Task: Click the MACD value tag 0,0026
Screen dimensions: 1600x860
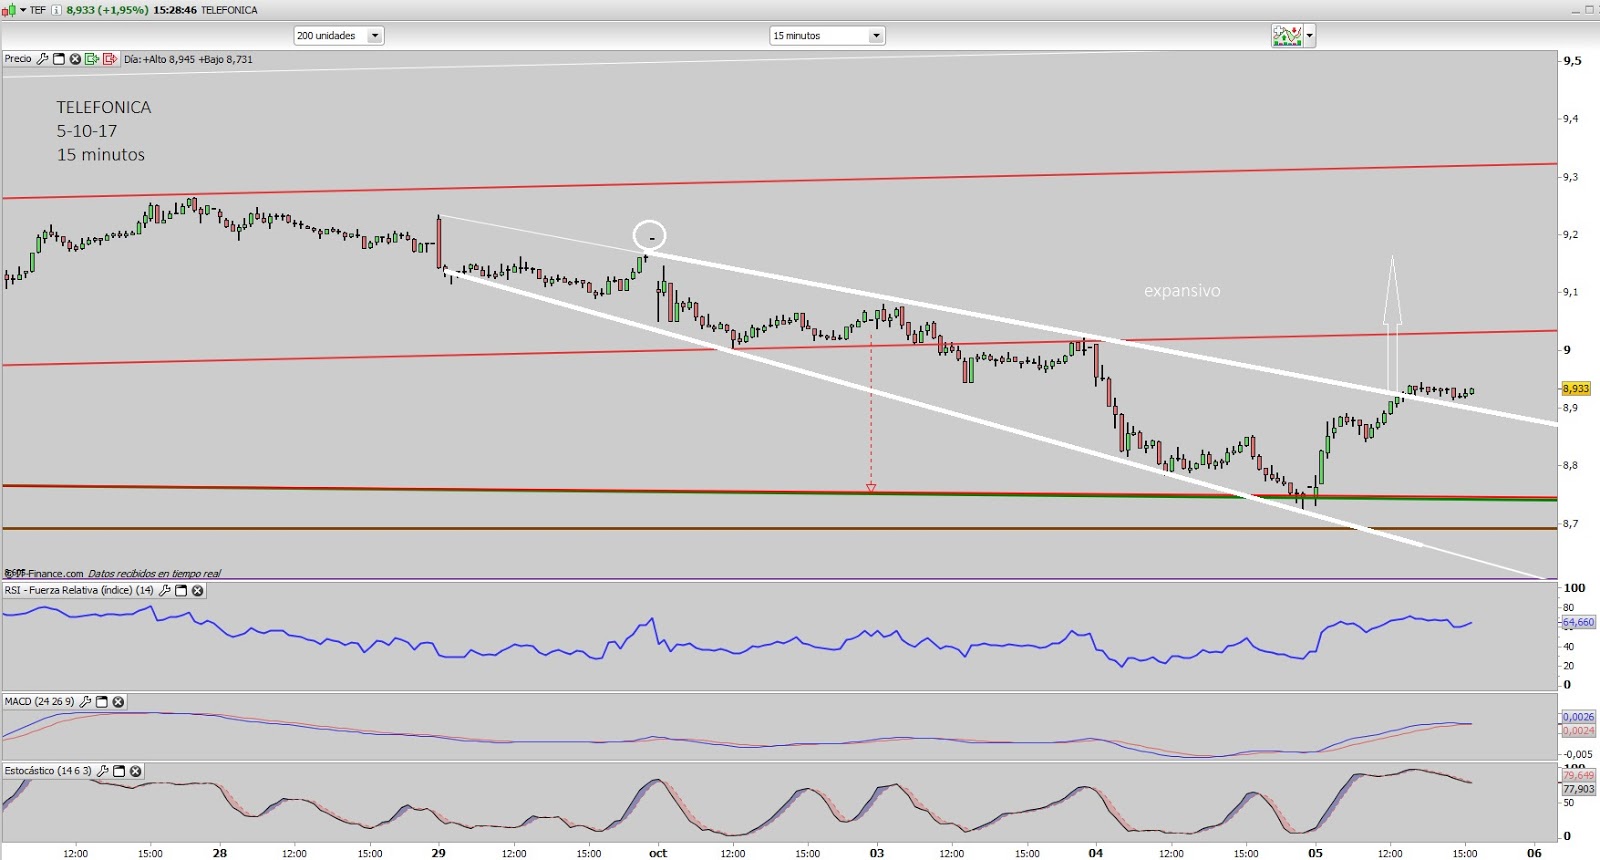Action: coord(1579,717)
